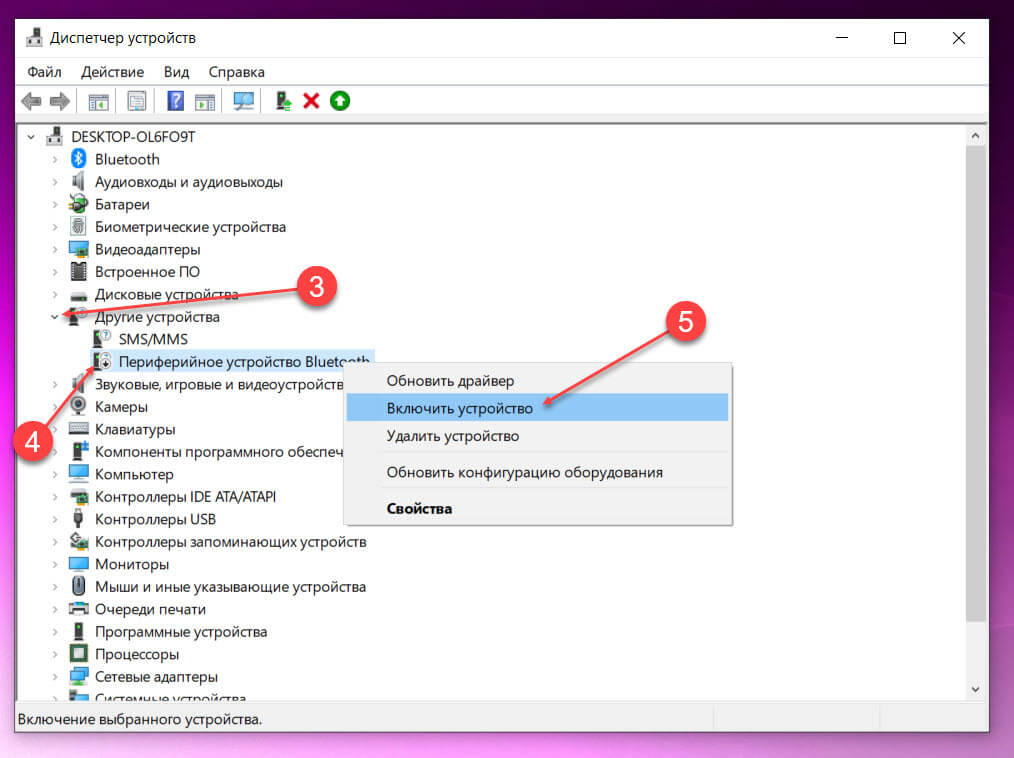The height and width of the screenshot is (758, 1014).
Task: Click the USB plug icon for Контроллеры USB
Action: click(78, 519)
